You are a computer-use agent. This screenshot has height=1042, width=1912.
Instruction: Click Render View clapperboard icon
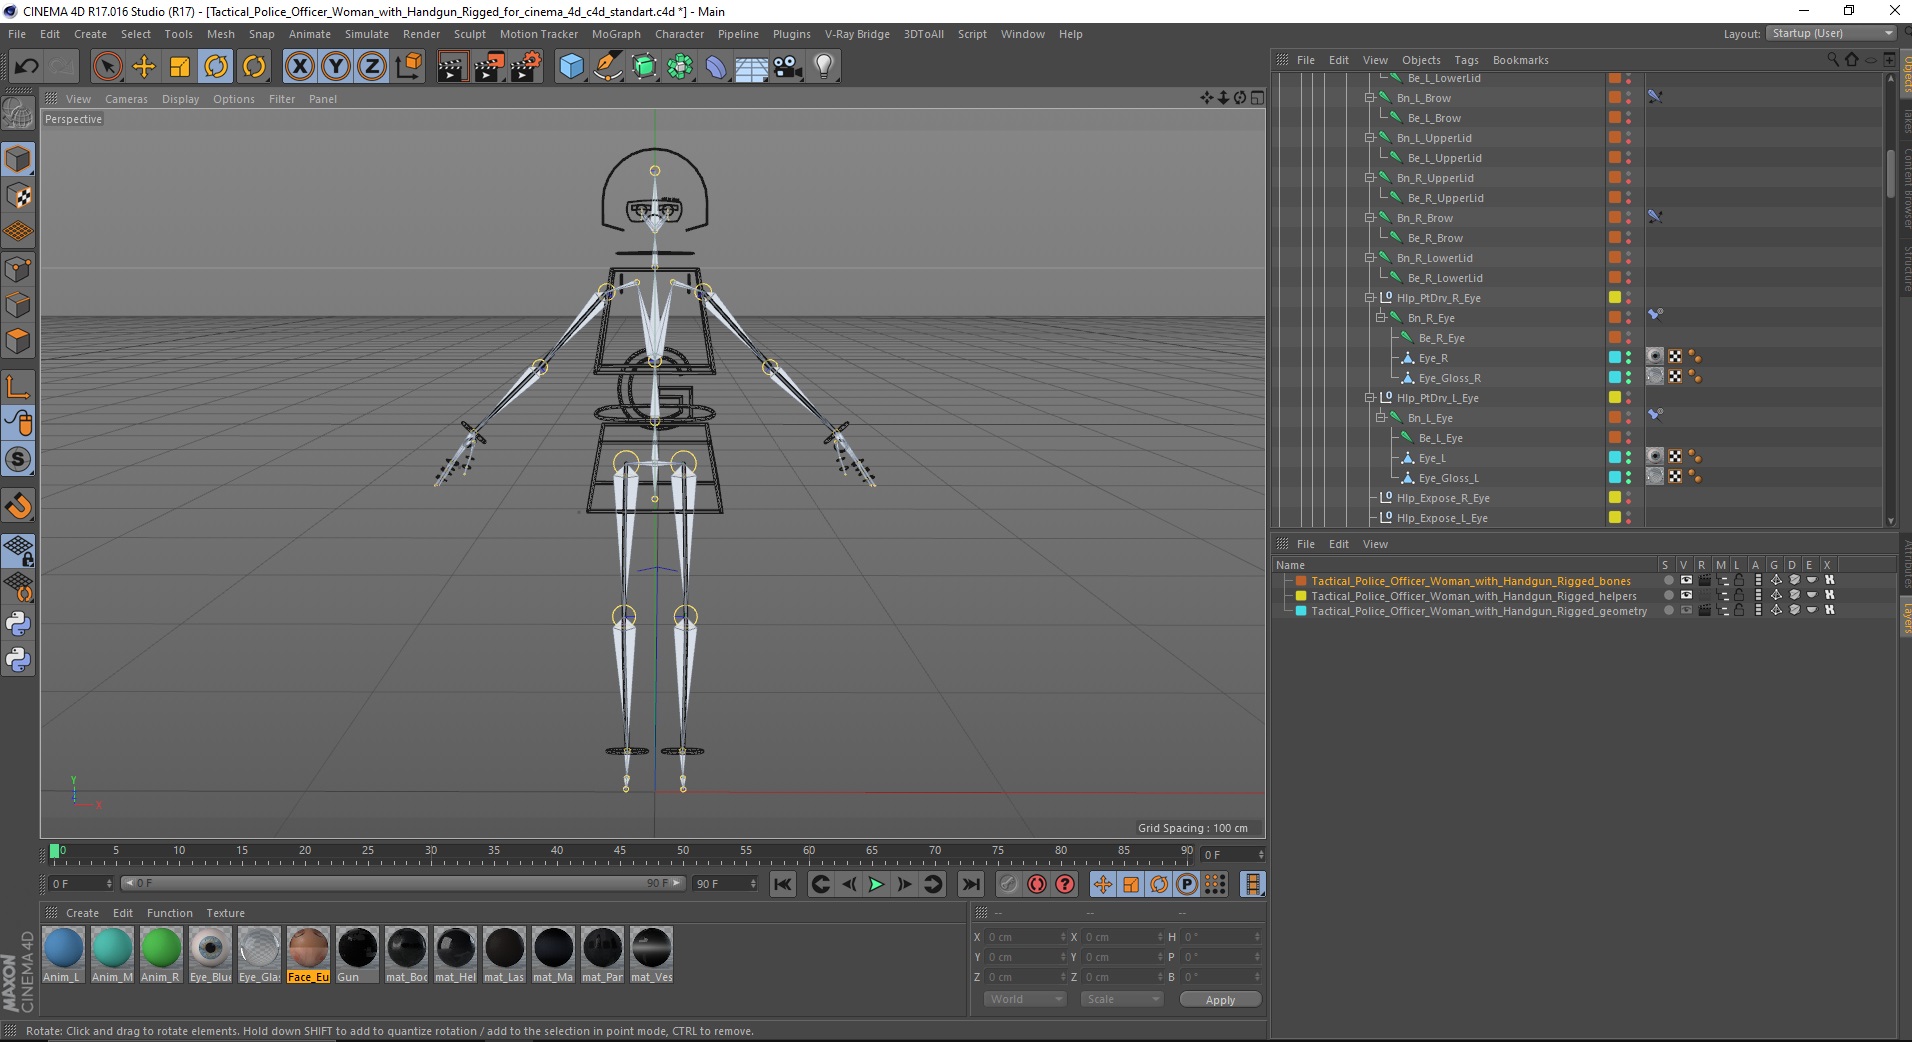point(452,67)
